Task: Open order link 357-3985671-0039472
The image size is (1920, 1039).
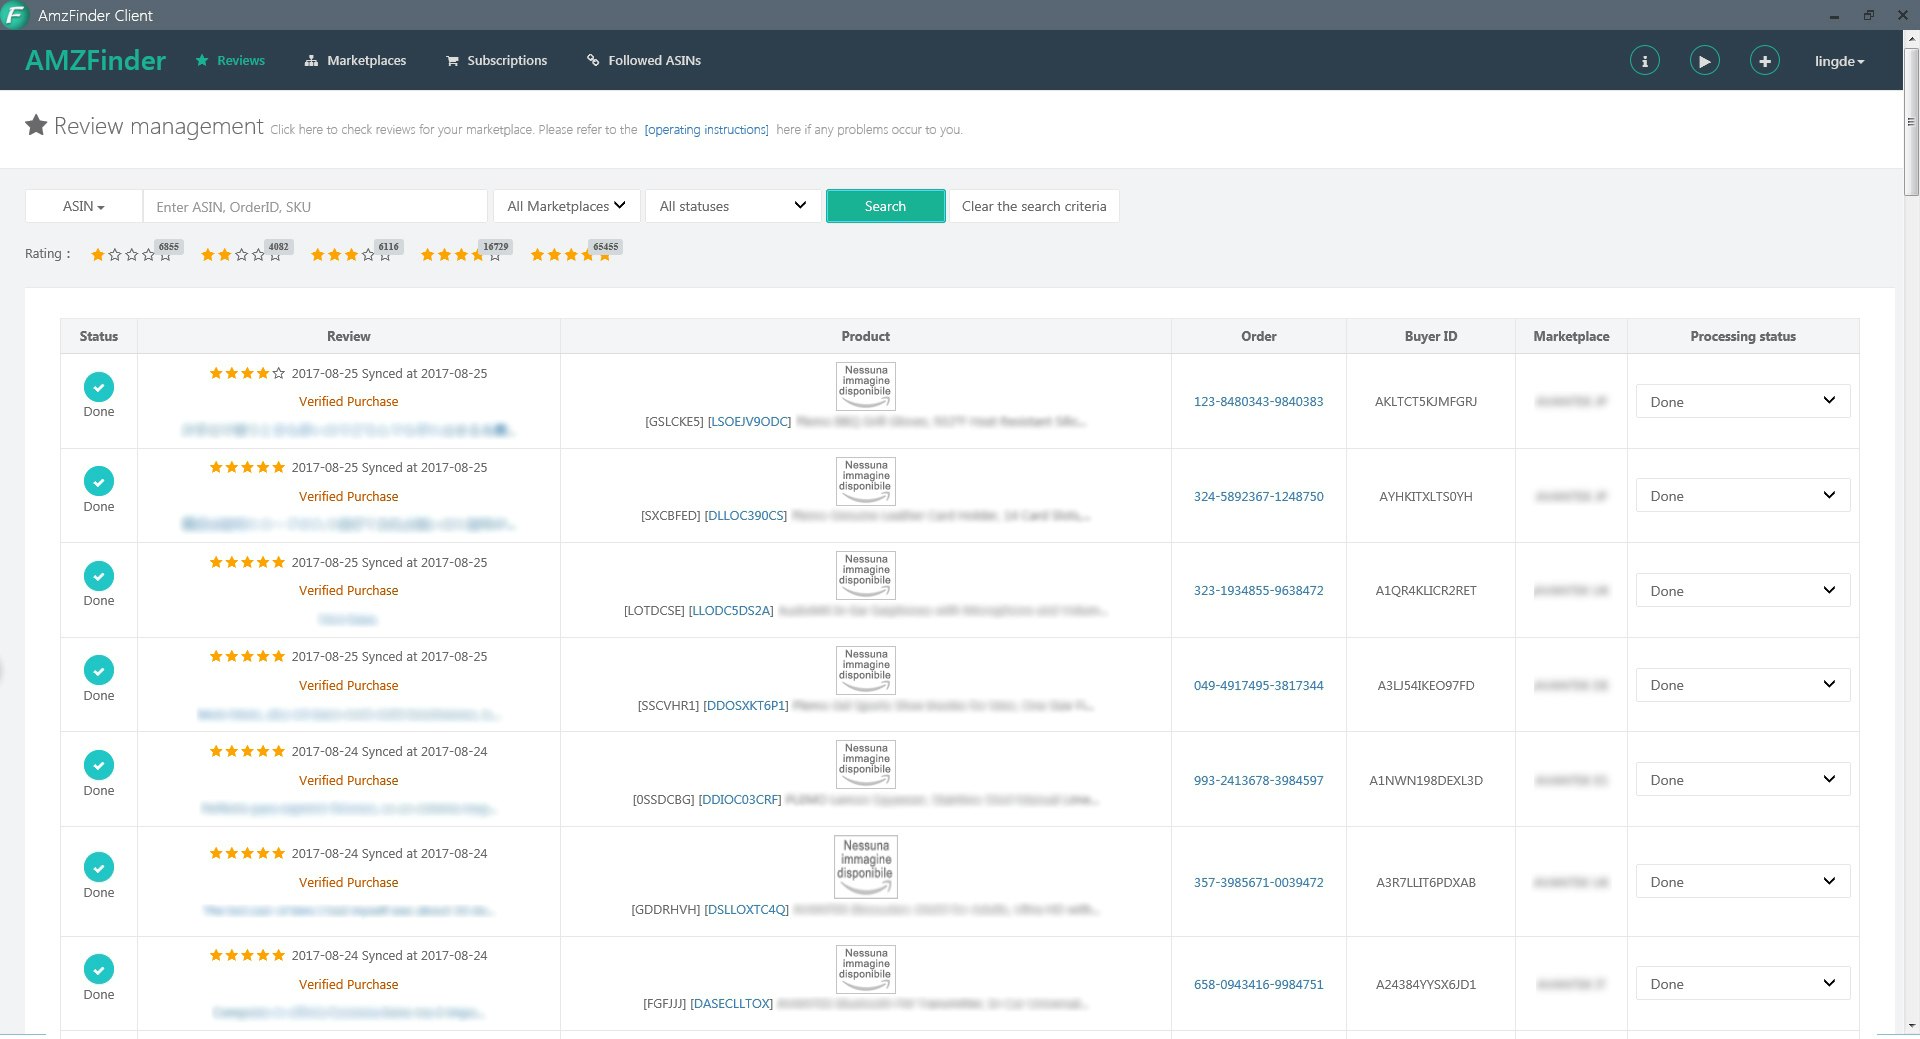Action: coord(1258,882)
